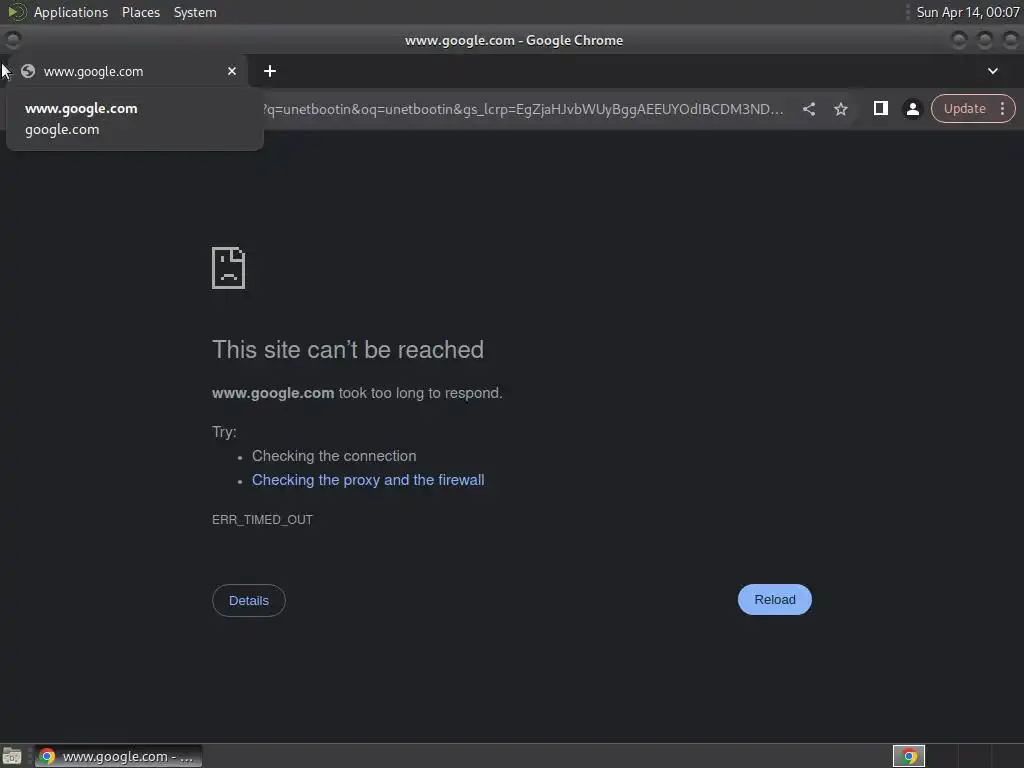Click the window menu button on title bar left
Viewport: 1024px width, 768px height.
[12, 40]
